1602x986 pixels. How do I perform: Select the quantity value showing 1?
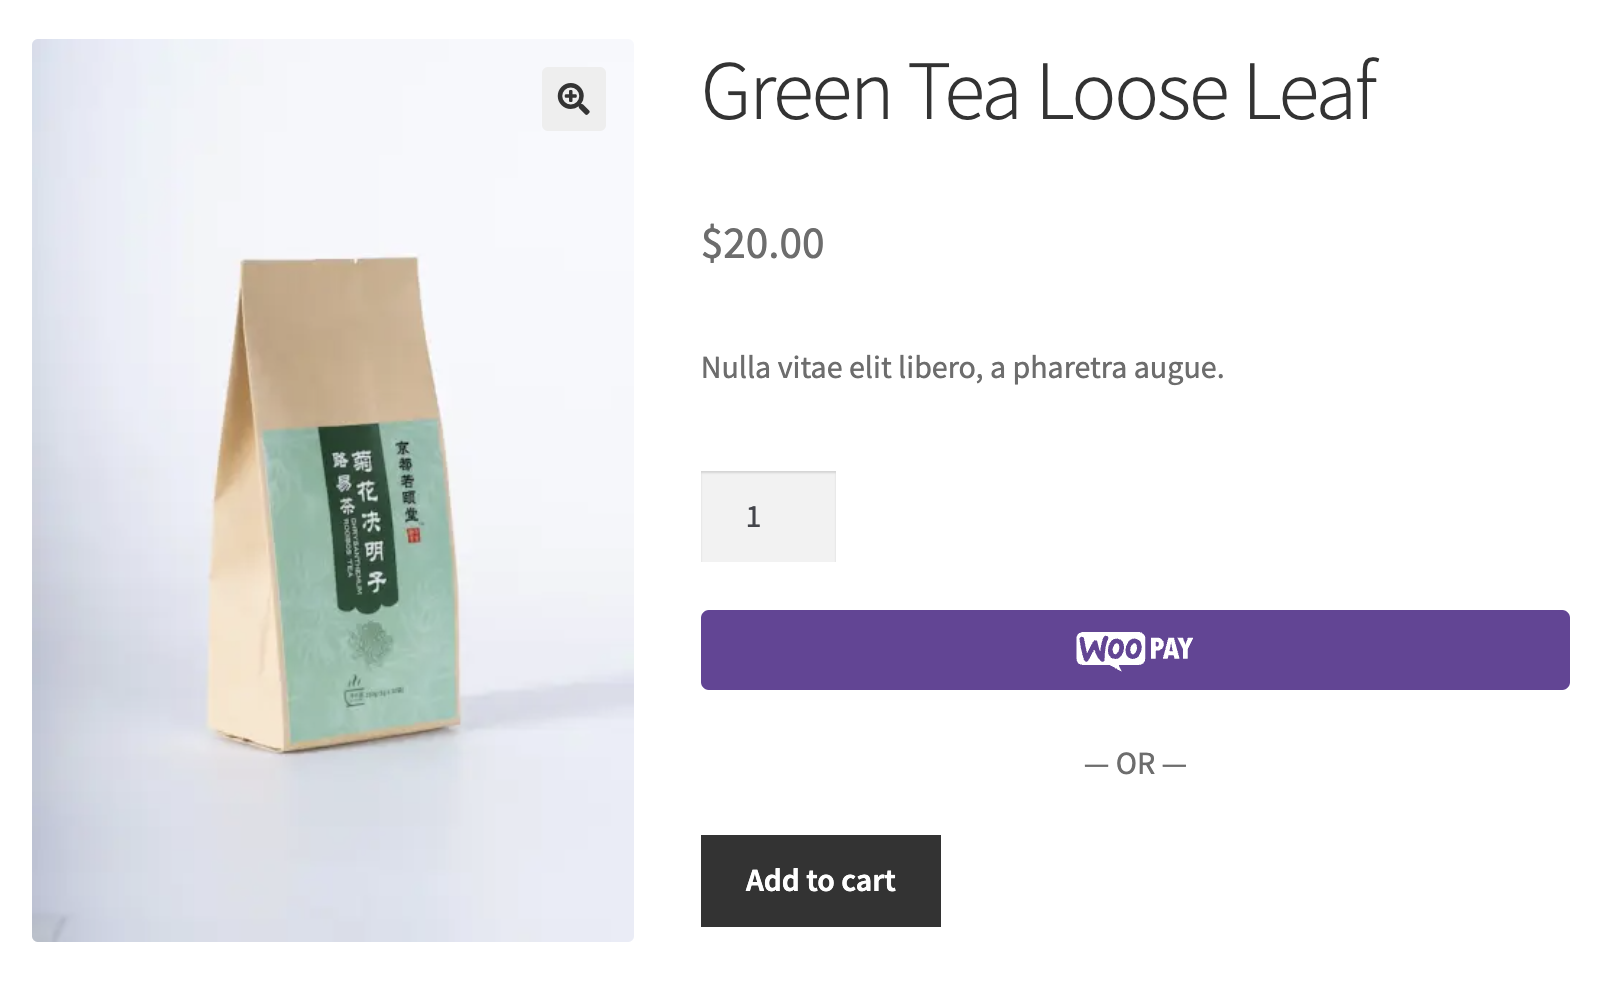(754, 516)
